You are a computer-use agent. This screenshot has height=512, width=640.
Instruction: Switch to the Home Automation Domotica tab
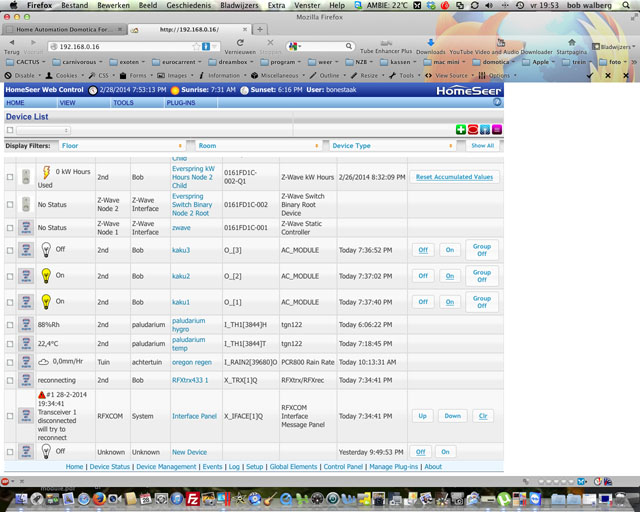pos(63,29)
